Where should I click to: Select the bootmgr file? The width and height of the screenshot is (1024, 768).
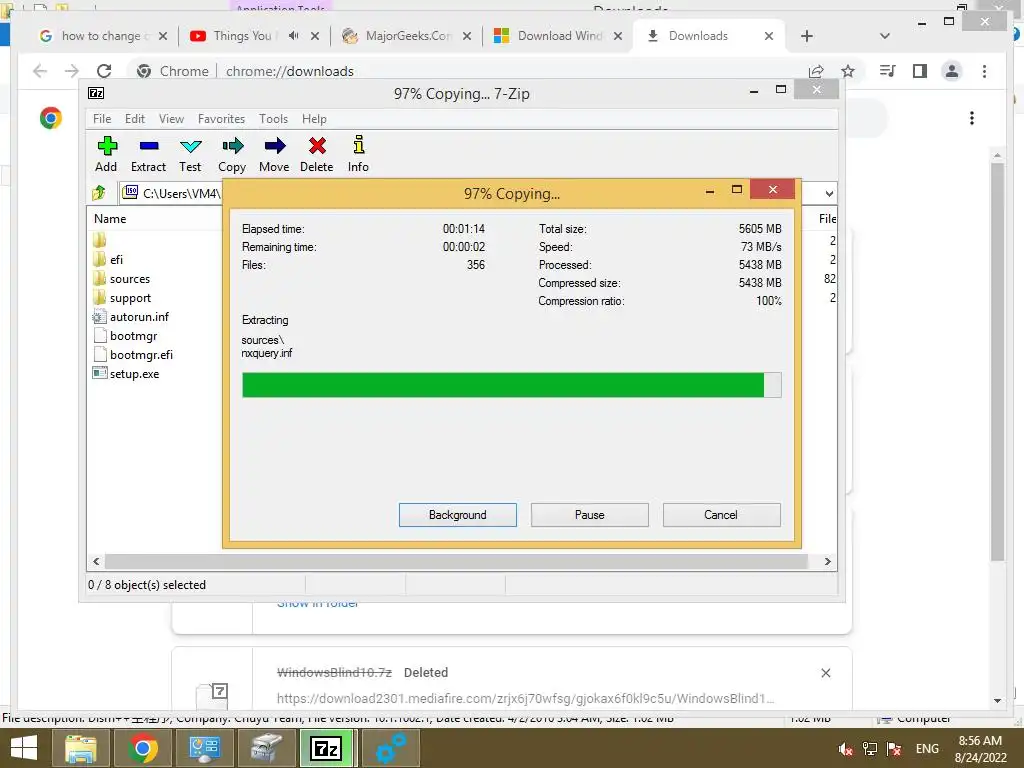tap(133, 336)
